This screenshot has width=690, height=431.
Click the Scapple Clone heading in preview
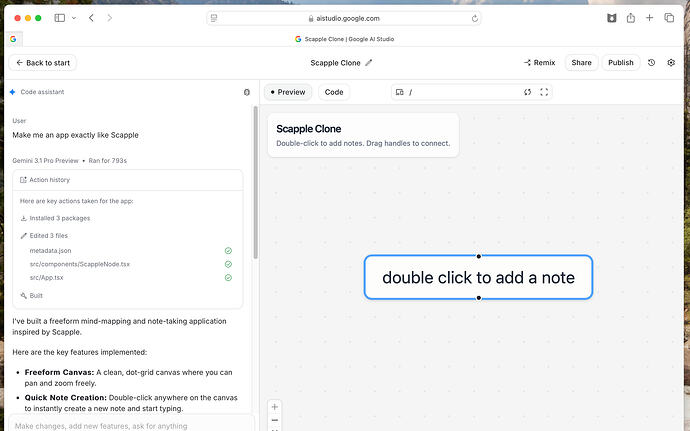[308, 129]
